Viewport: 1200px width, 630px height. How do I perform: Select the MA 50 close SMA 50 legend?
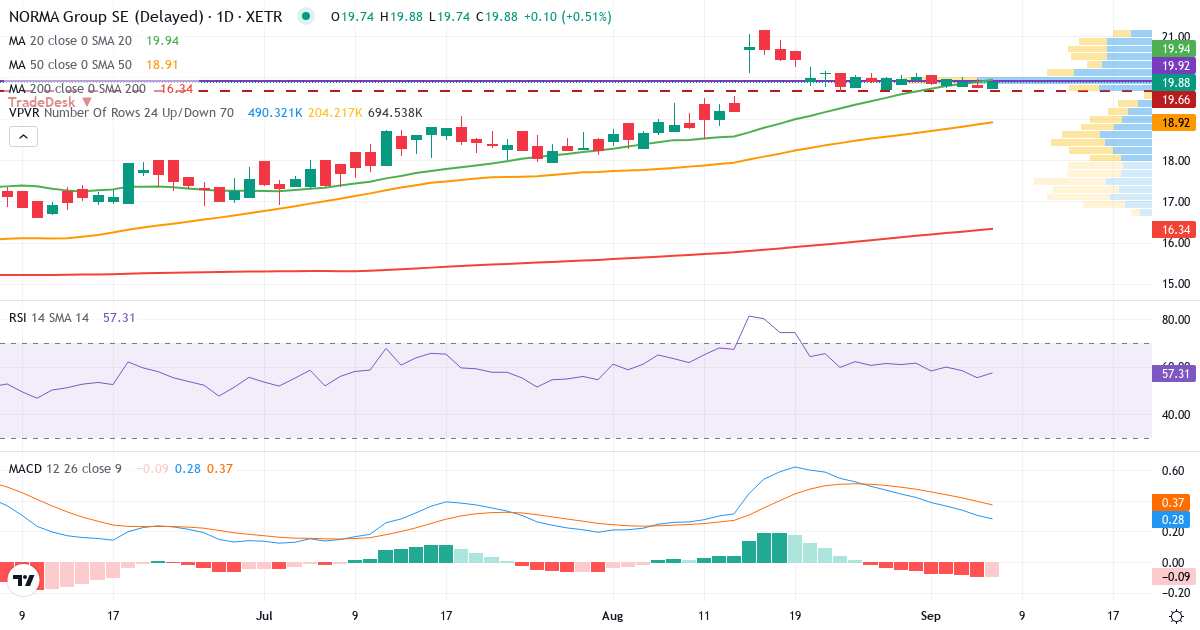click(x=70, y=65)
